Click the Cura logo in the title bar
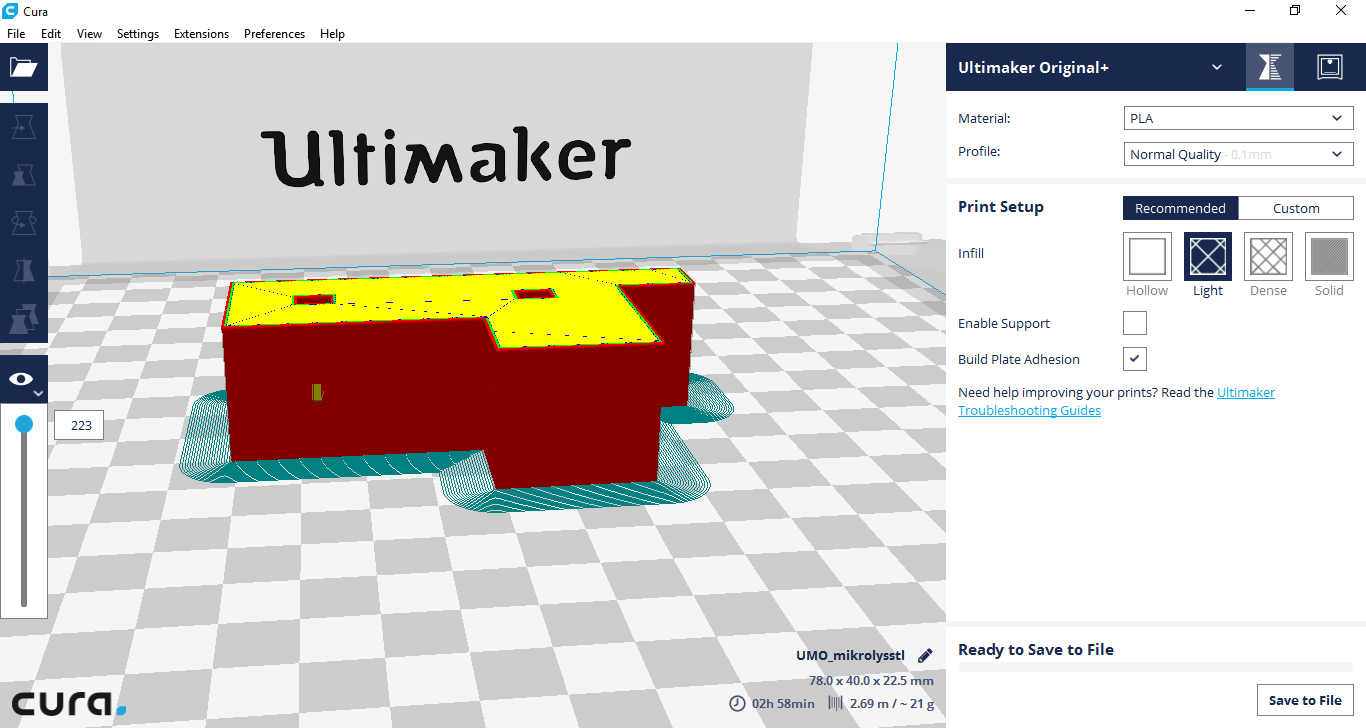This screenshot has height=728, width=1366. click(10, 10)
